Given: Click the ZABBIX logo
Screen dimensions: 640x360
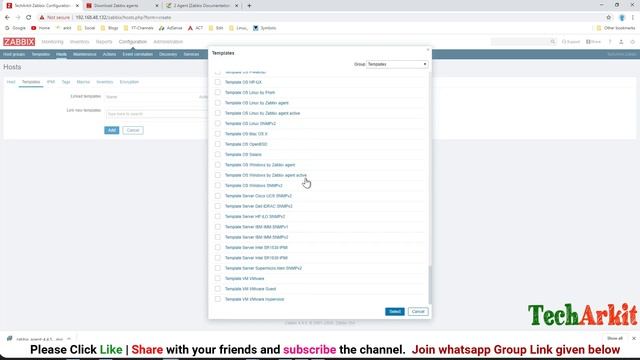Looking at the screenshot, I should click(19, 42).
